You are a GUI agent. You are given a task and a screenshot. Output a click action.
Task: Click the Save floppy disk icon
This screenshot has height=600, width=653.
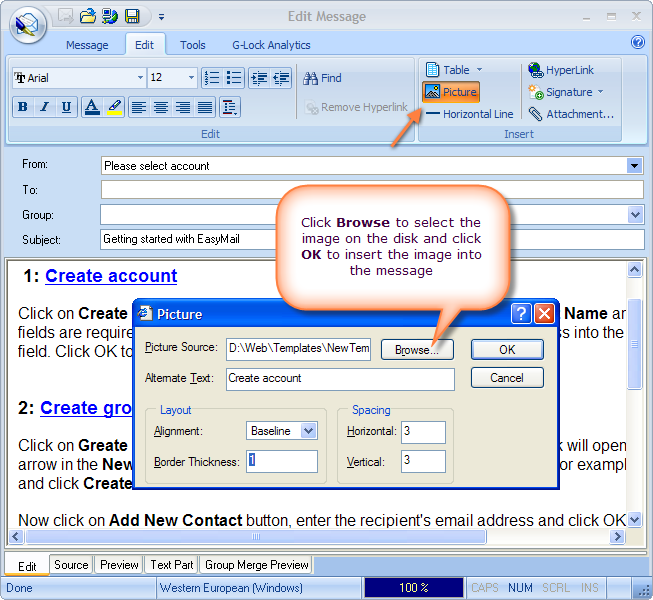(x=132, y=17)
